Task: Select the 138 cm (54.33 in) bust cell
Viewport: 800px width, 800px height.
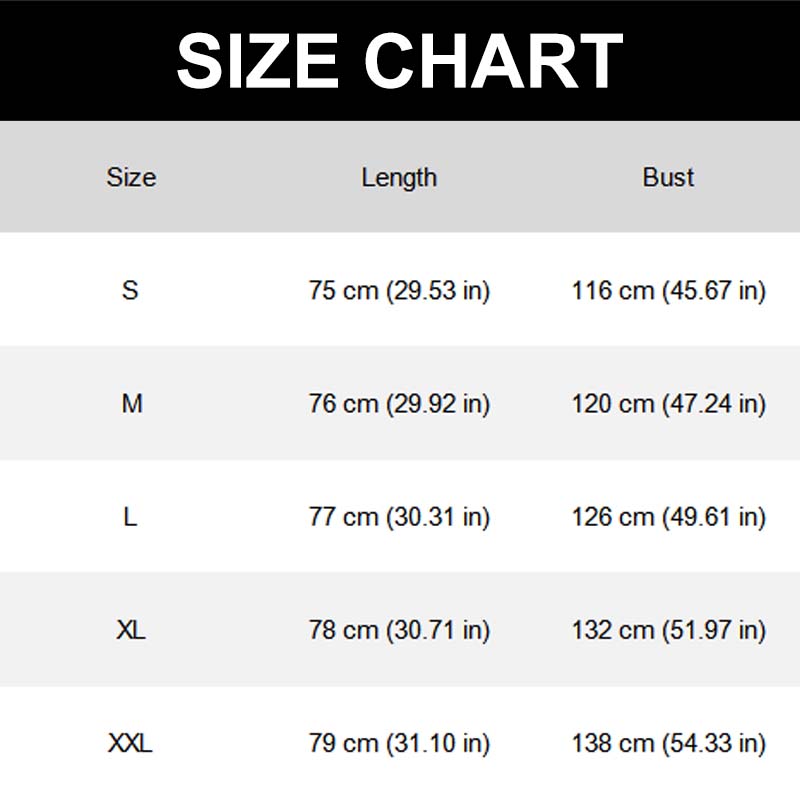Action: [x=668, y=743]
